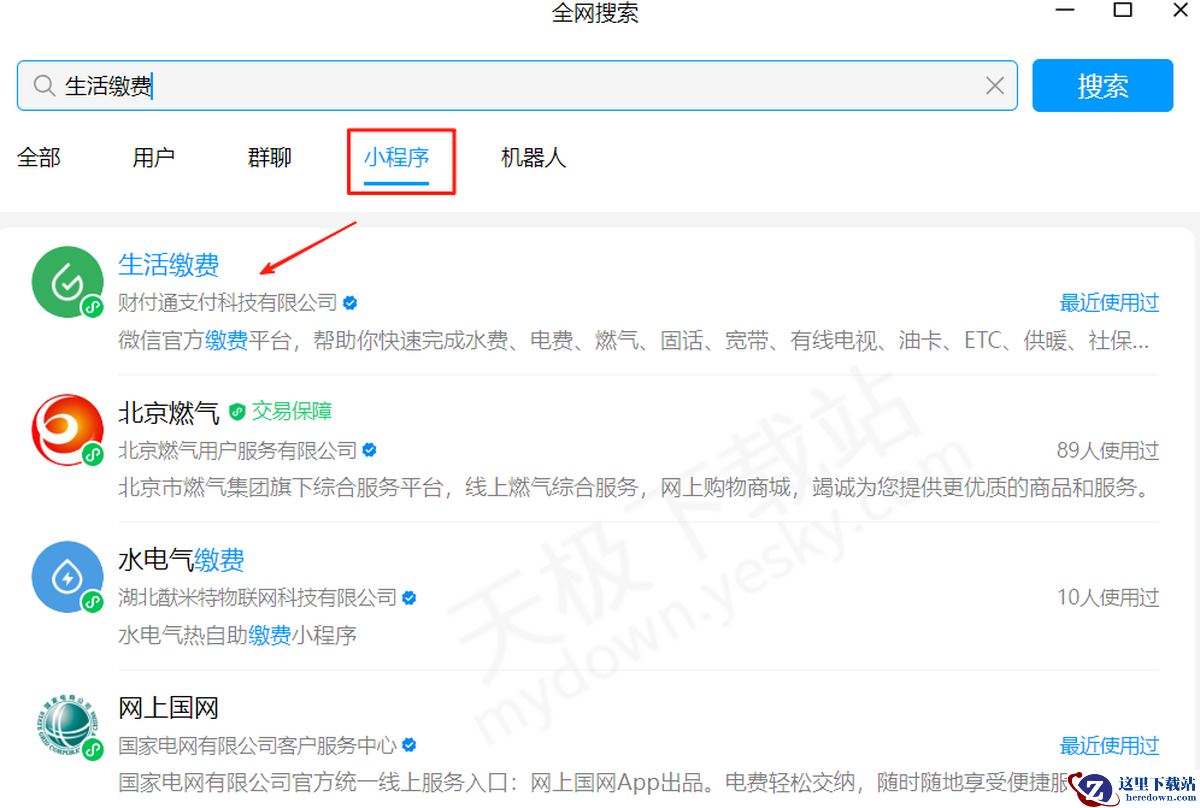Open the red 北京燃气 logo icon
The width and height of the screenshot is (1200, 808).
pyautogui.click(x=68, y=430)
